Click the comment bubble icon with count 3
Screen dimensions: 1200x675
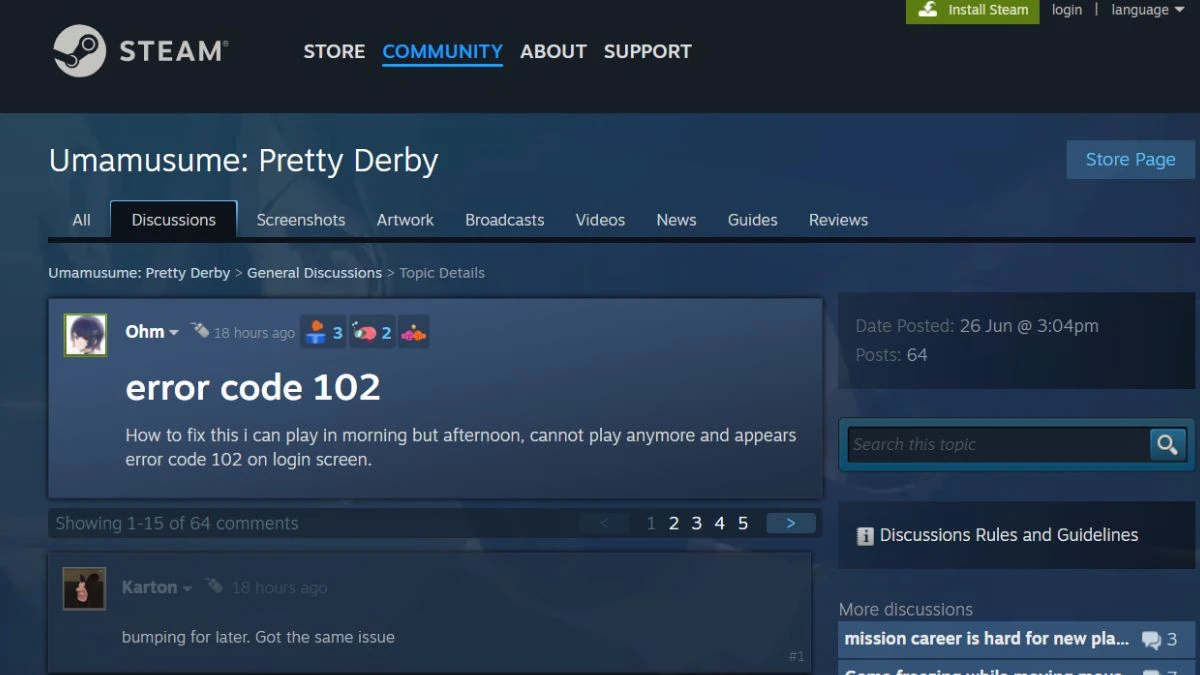[1152, 640]
